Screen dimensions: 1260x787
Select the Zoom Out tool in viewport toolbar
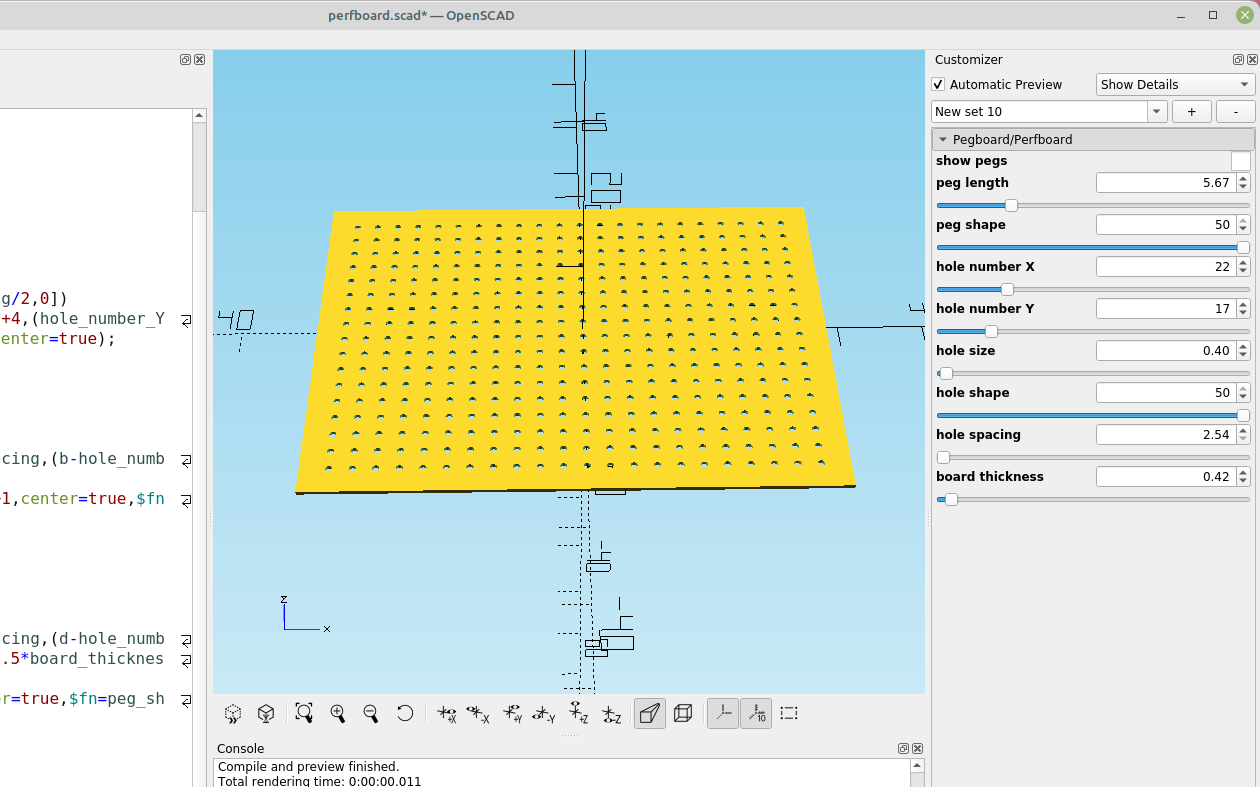[x=370, y=713]
